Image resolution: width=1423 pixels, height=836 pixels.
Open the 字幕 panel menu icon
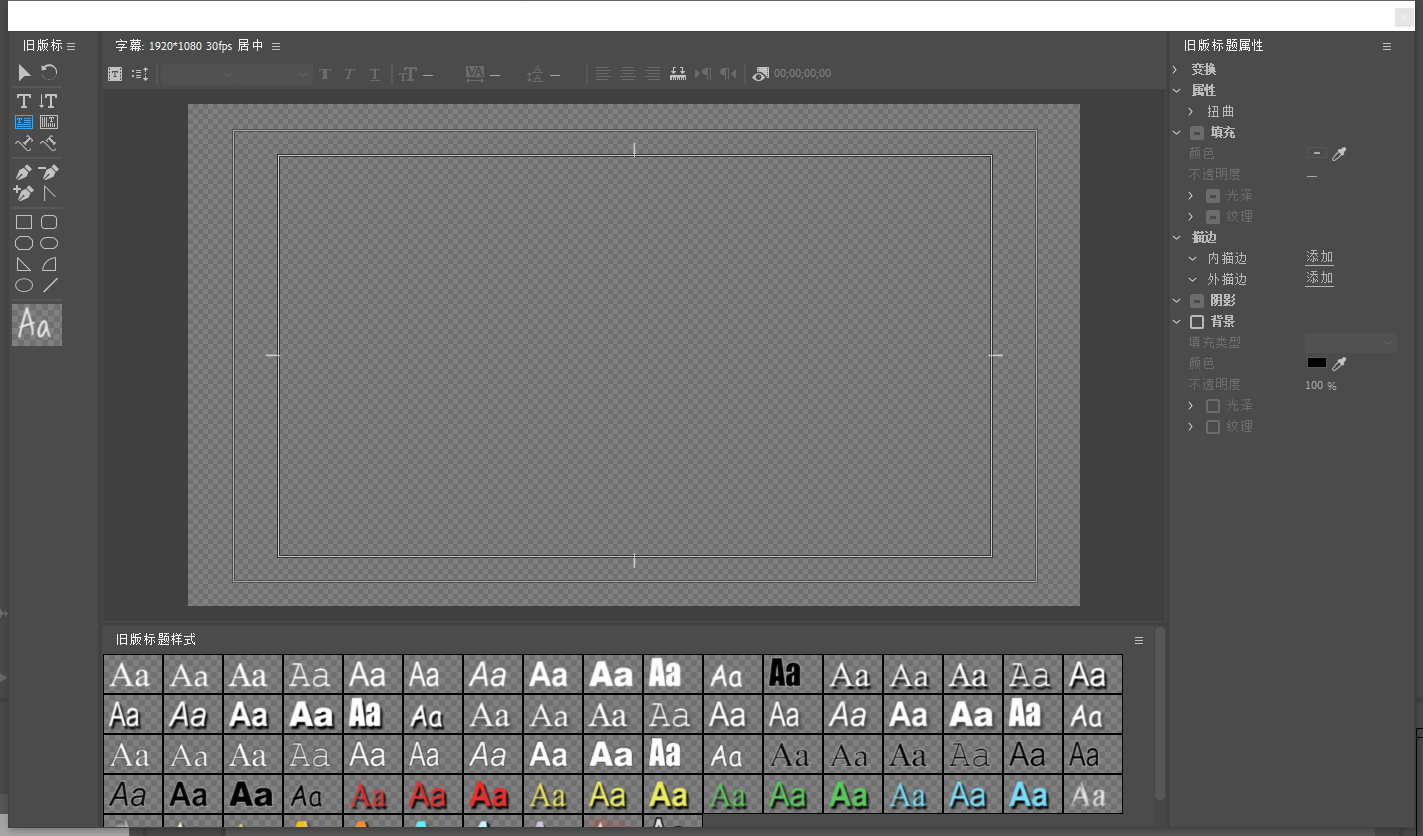[276, 46]
